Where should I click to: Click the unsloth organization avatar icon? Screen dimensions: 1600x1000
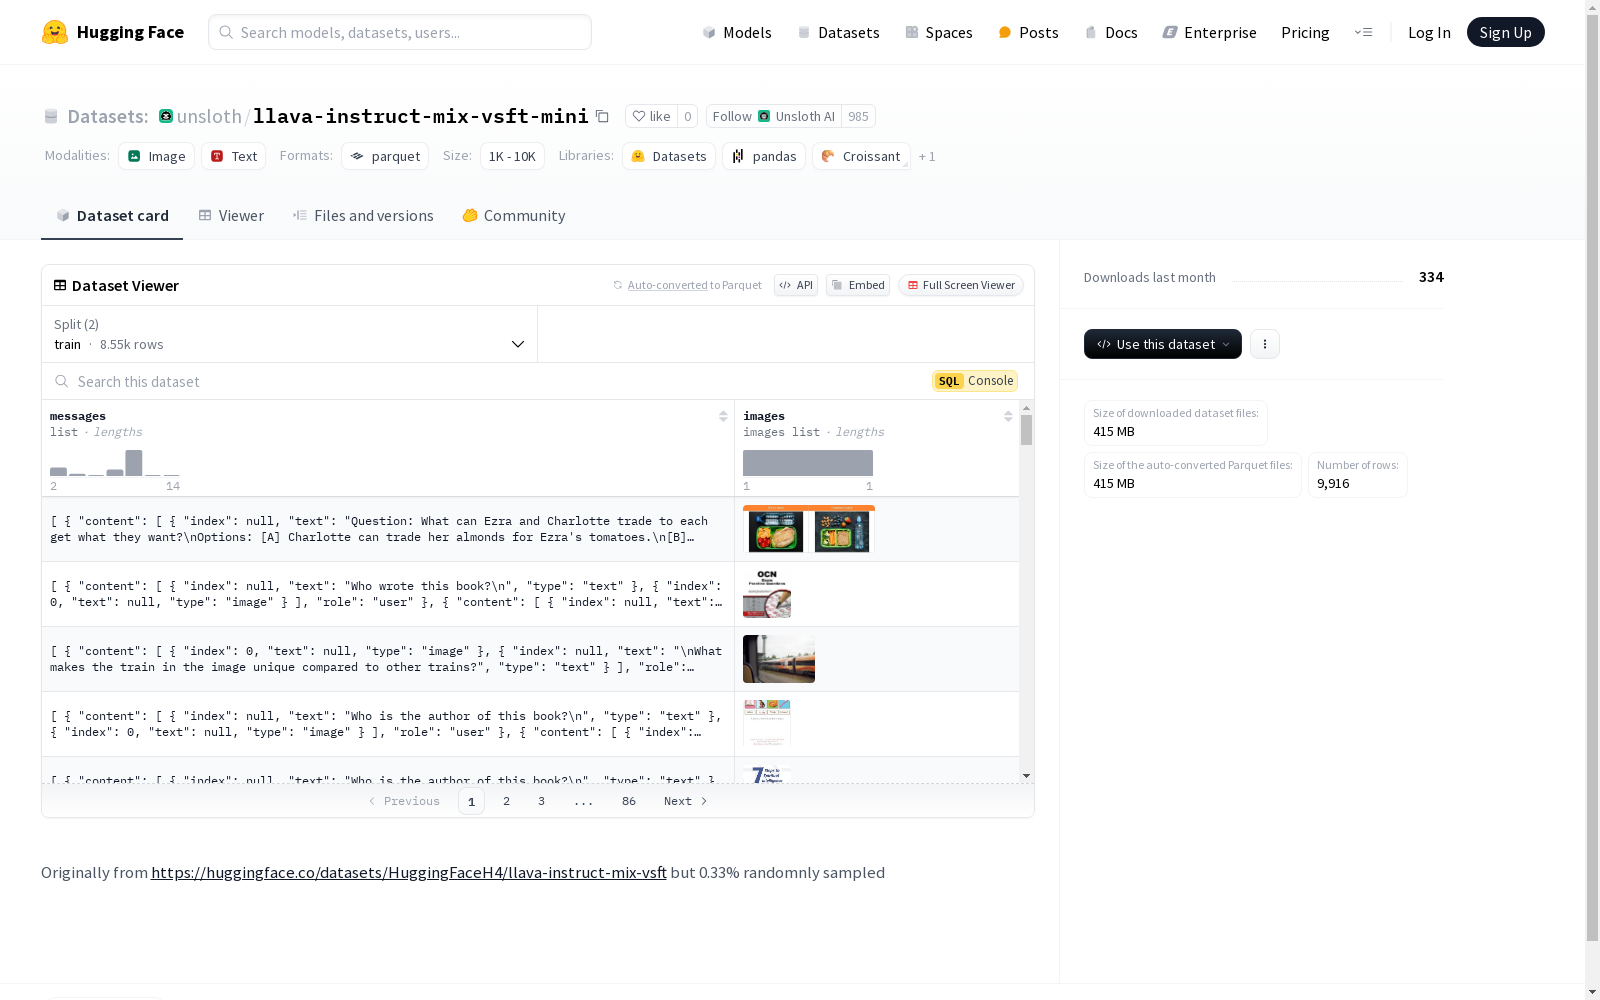(x=166, y=116)
